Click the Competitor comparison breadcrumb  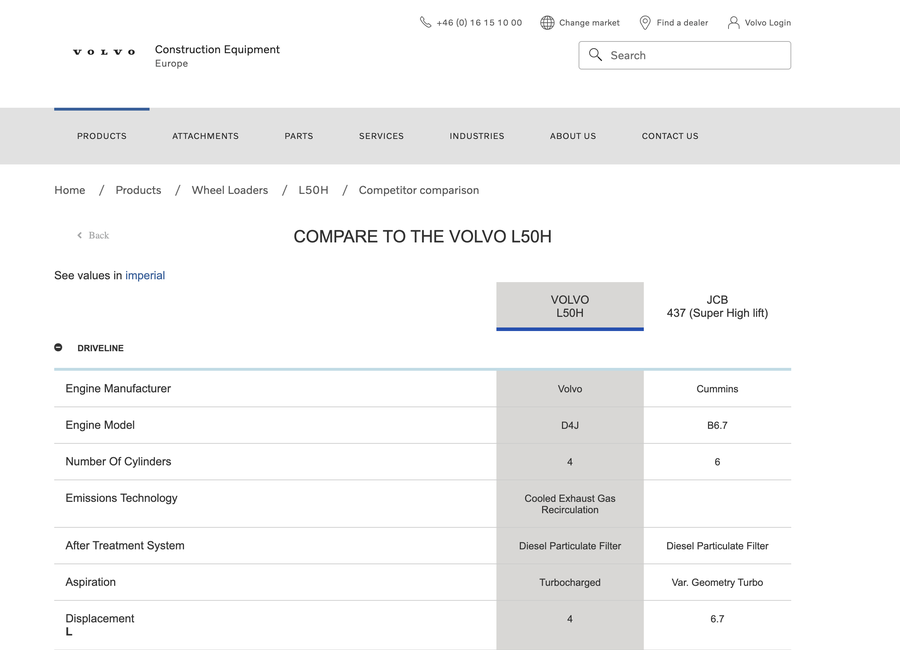pyautogui.click(x=419, y=190)
